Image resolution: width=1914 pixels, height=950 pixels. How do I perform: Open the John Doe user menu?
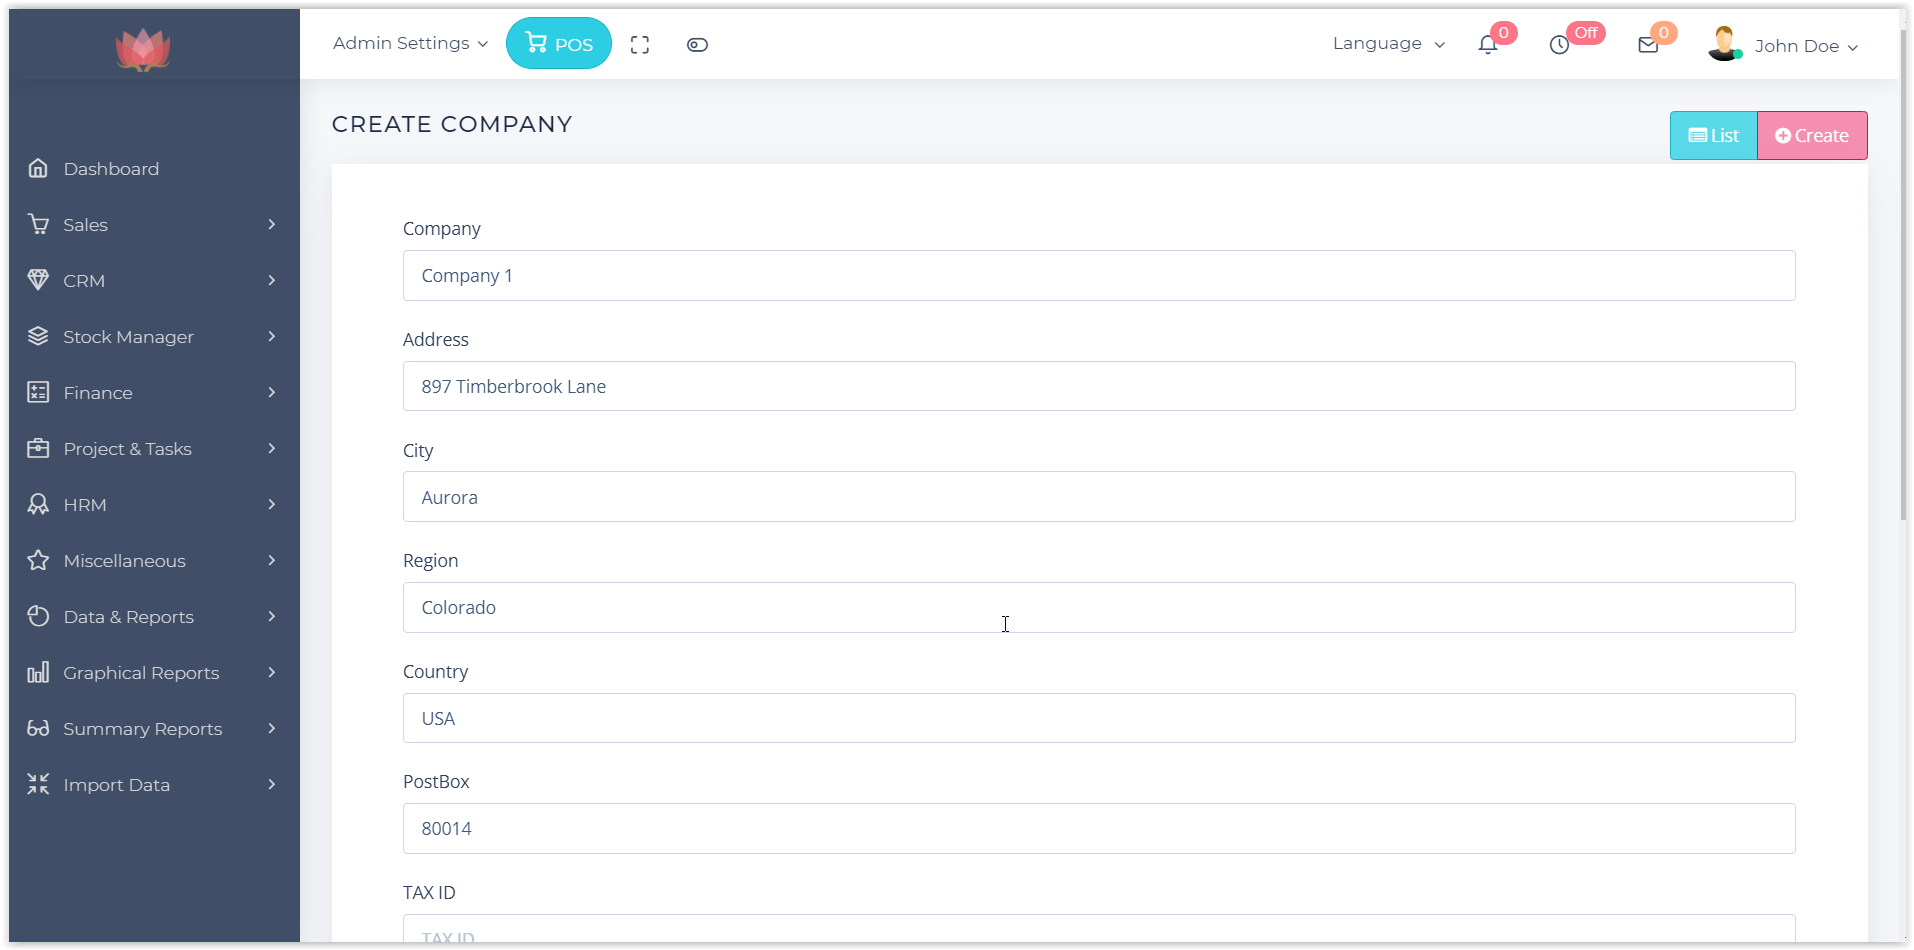pyautogui.click(x=1783, y=45)
